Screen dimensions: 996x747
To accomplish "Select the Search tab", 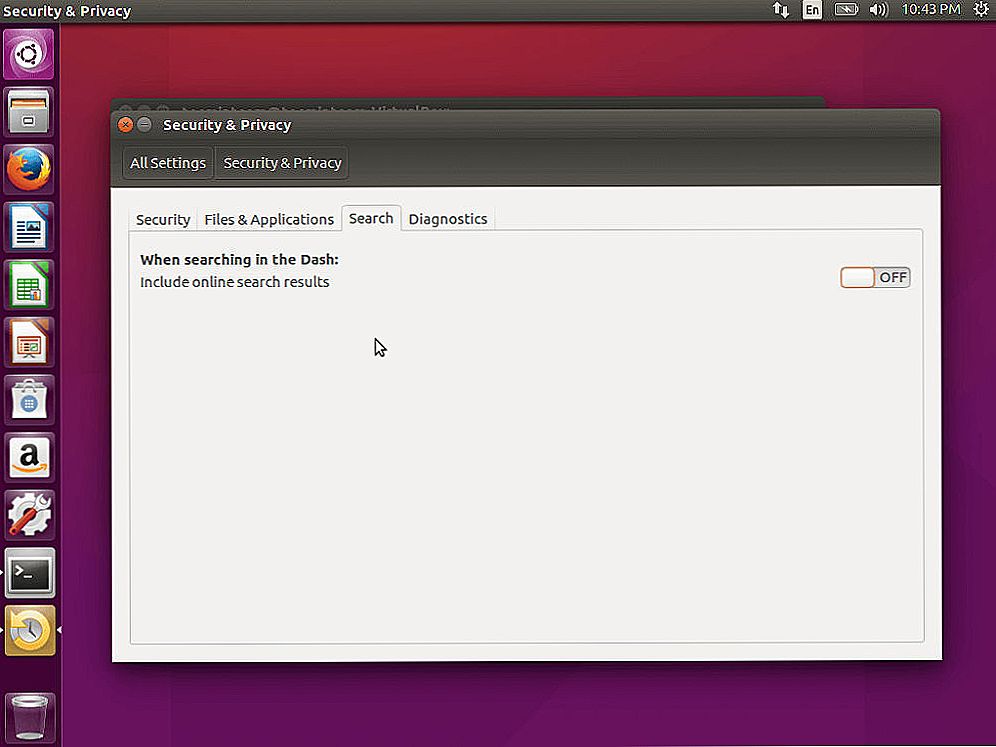I will (371, 218).
